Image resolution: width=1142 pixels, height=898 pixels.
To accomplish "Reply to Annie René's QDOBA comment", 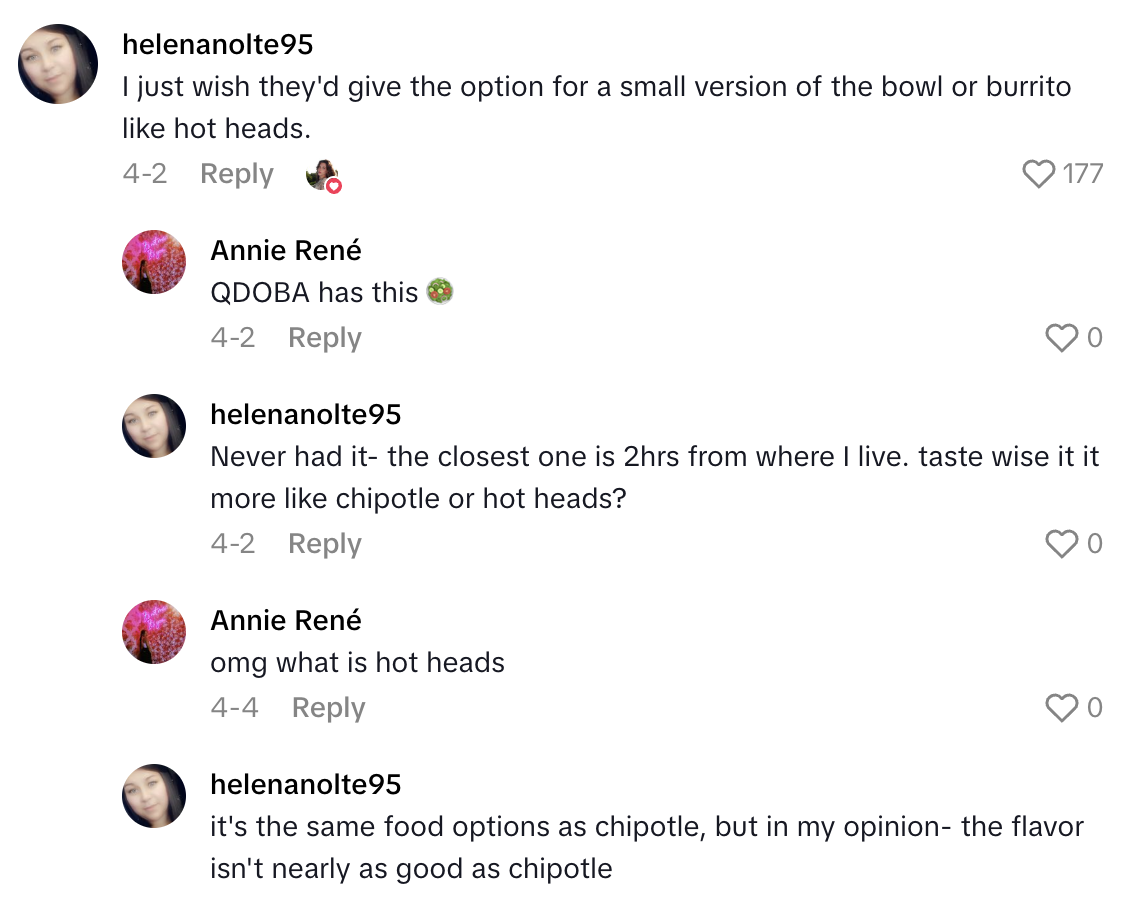I will pyautogui.click(x=324, y=338).
